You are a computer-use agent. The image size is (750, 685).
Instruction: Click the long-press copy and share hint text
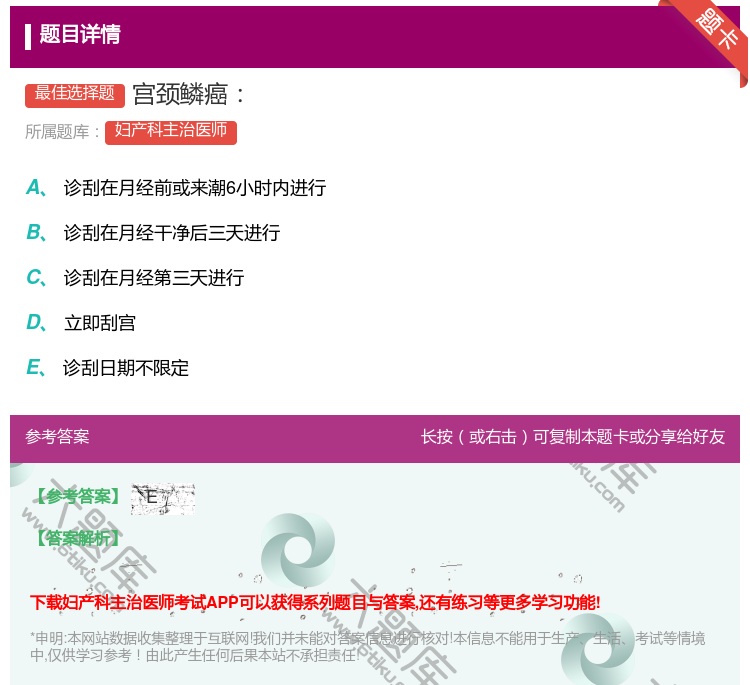click(x=573, y=437)
